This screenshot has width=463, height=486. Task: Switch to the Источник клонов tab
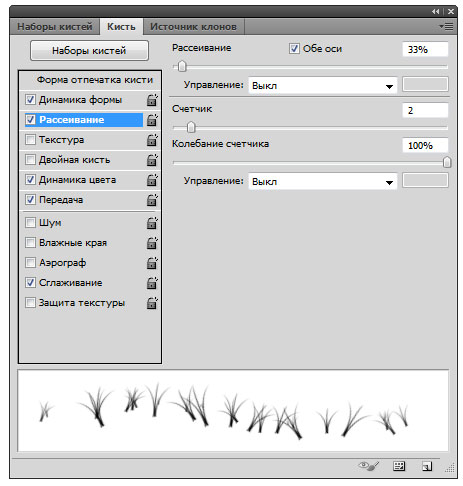193,27
